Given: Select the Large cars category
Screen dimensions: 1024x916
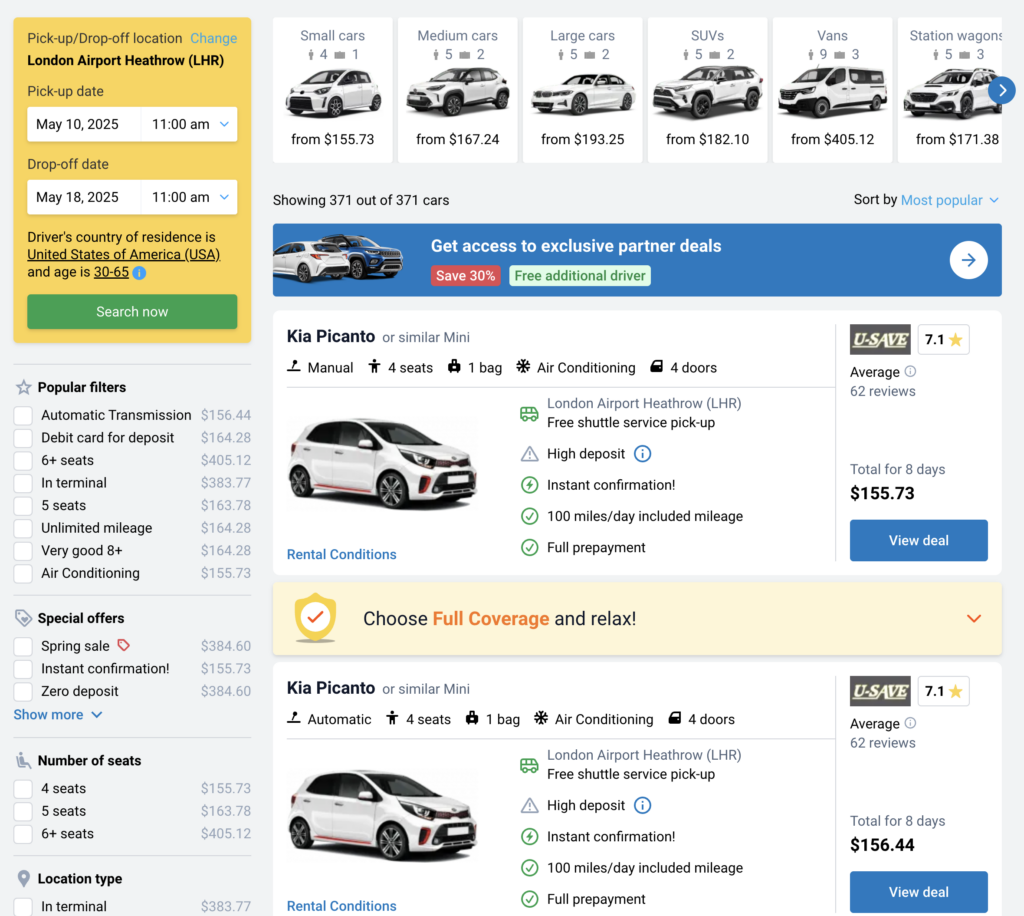Looking at the screenshot, I should pos(583,90).
